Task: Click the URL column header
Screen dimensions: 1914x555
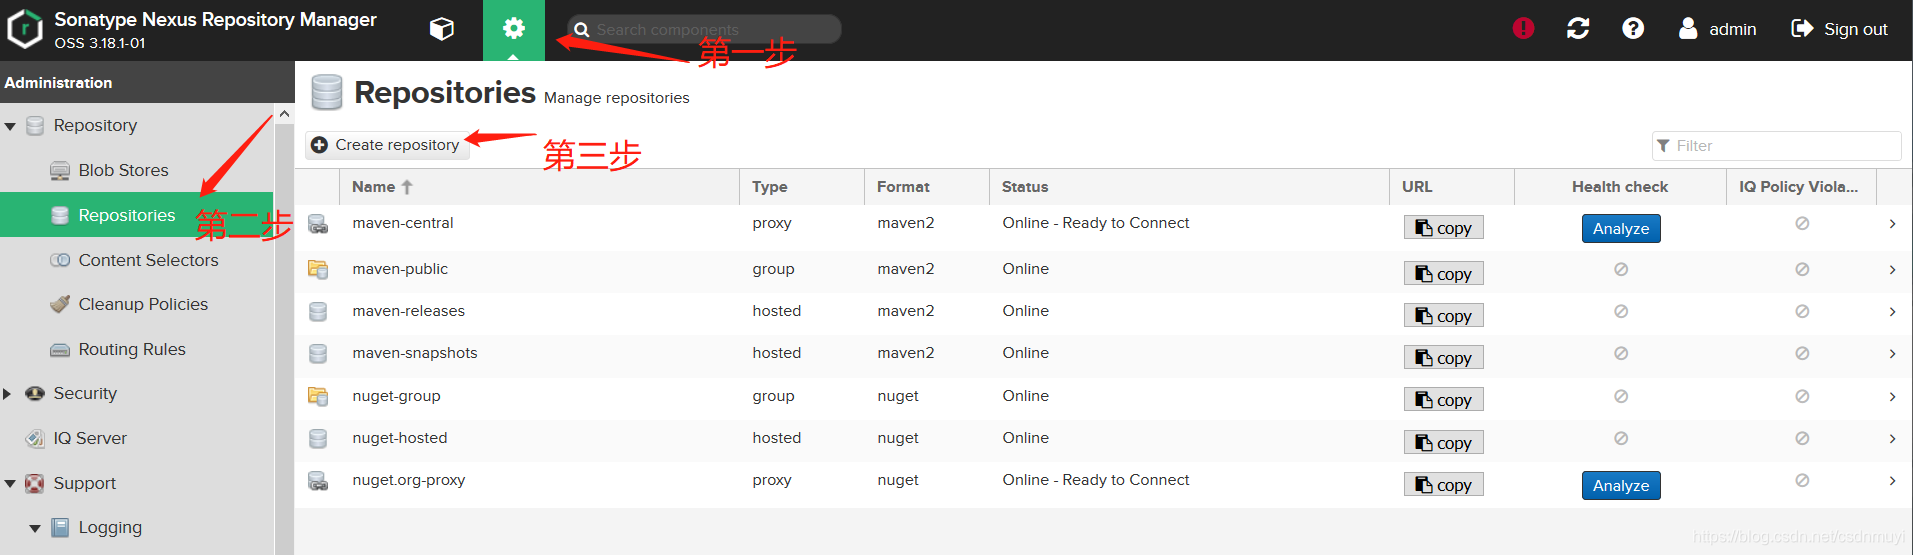Action: 1451,187
